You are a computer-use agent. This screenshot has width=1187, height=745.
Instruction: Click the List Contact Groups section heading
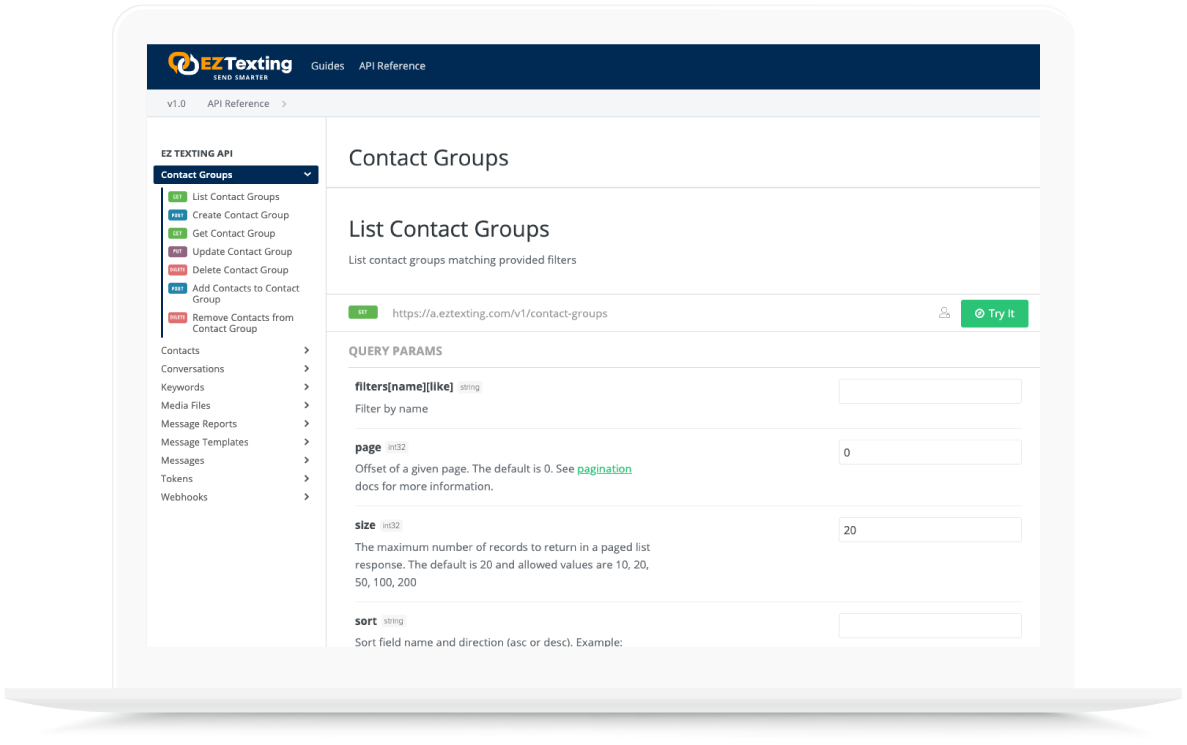point(449,229)
